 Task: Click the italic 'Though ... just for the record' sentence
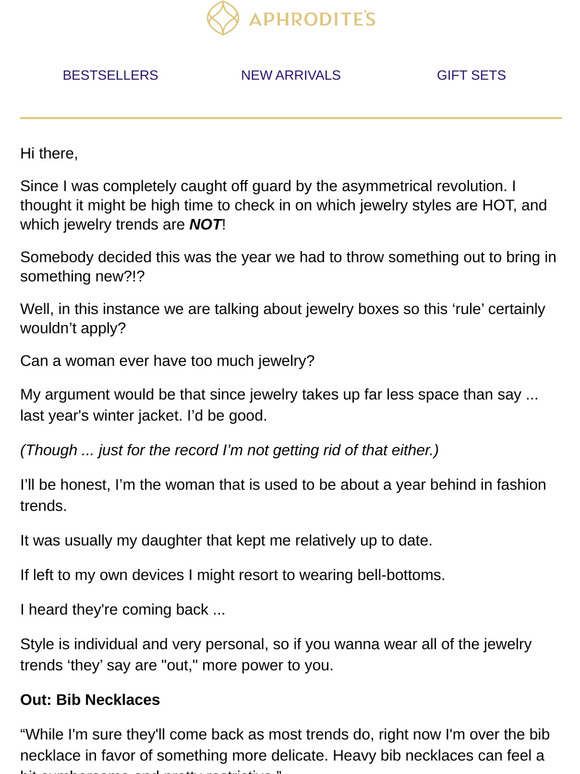[229, 450]
